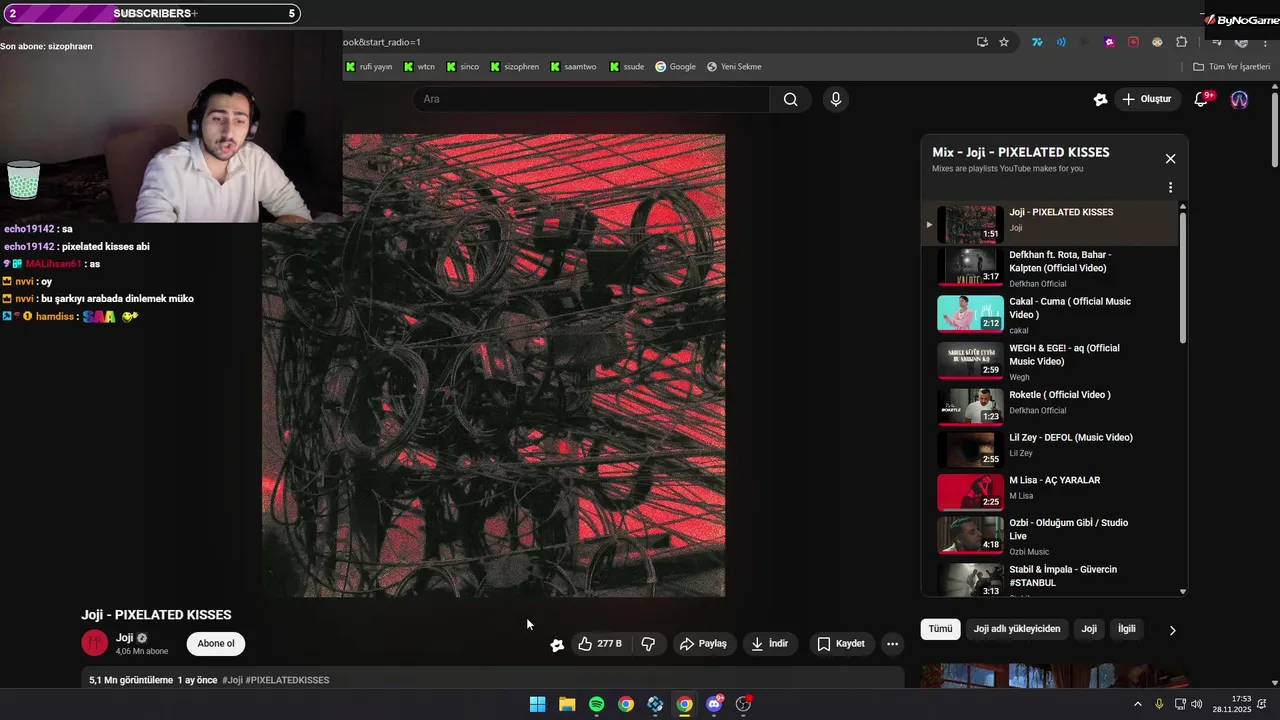Open the wtcn bookmark
Viewport: 1280px width, 720px height.
(x=420, y=67)
